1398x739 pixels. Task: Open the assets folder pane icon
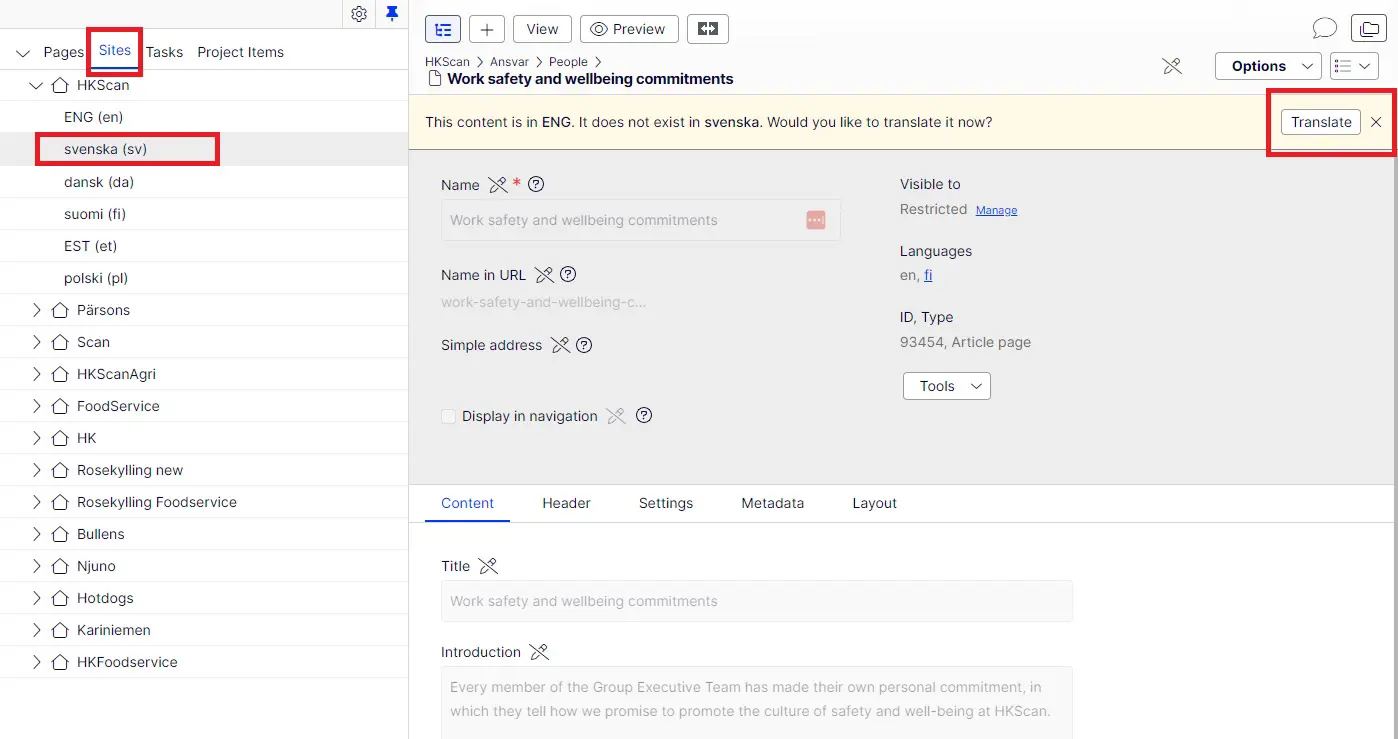point(1368,29)
